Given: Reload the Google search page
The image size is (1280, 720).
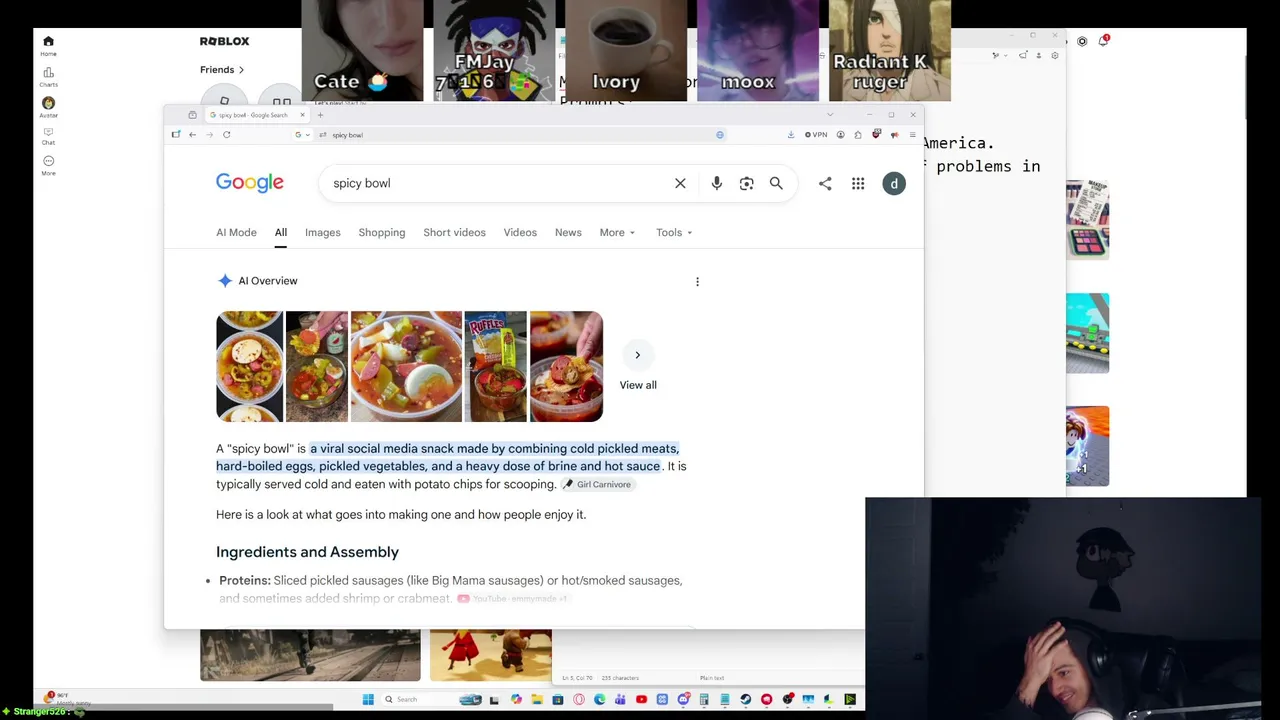Looking at the screenshot, I should pyautogui.click(x=226, y=135).
